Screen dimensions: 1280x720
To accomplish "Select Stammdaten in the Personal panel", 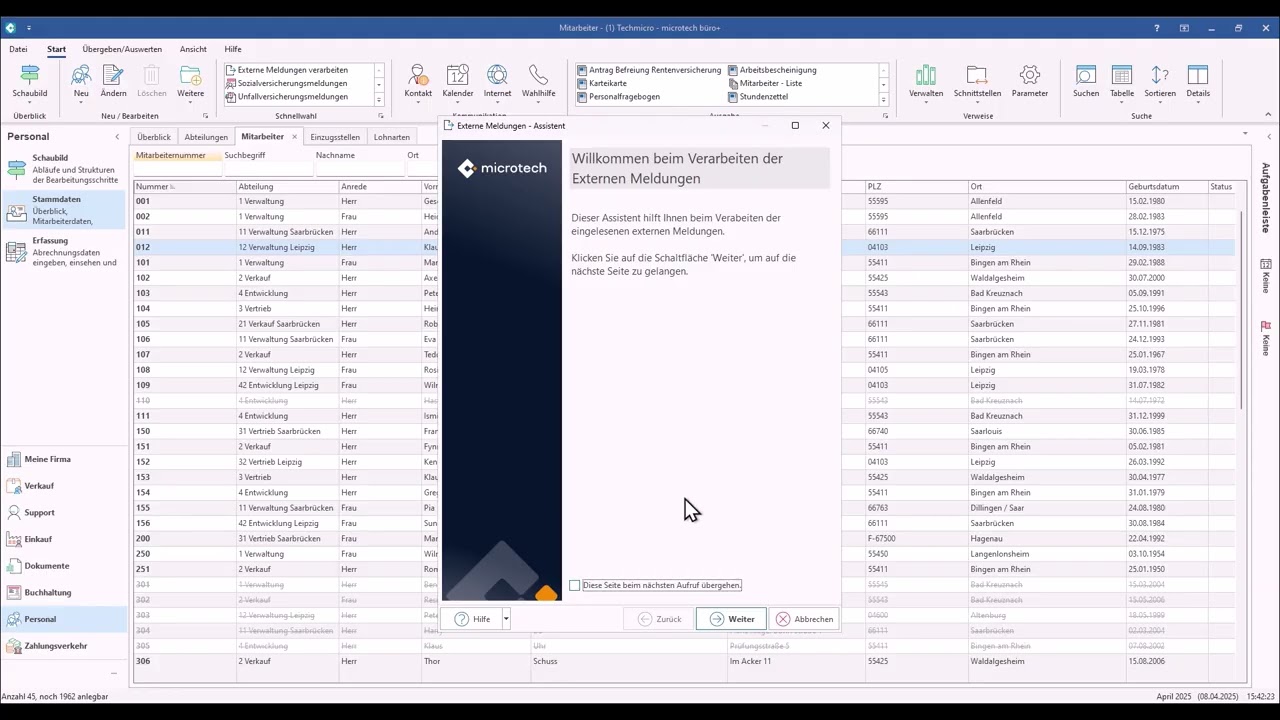I will click(64, 210).
